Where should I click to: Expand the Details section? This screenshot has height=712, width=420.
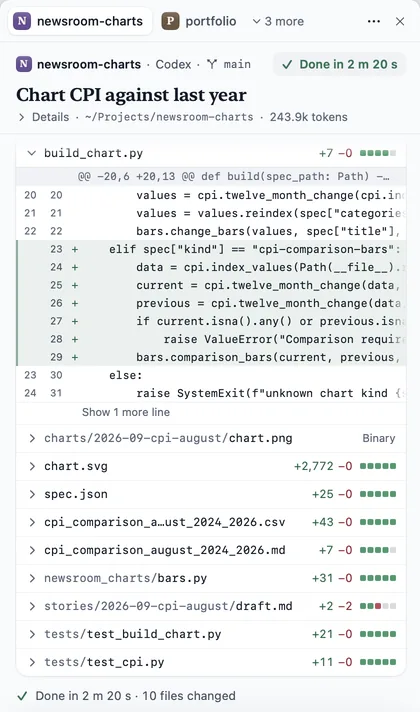click(44, 117)
